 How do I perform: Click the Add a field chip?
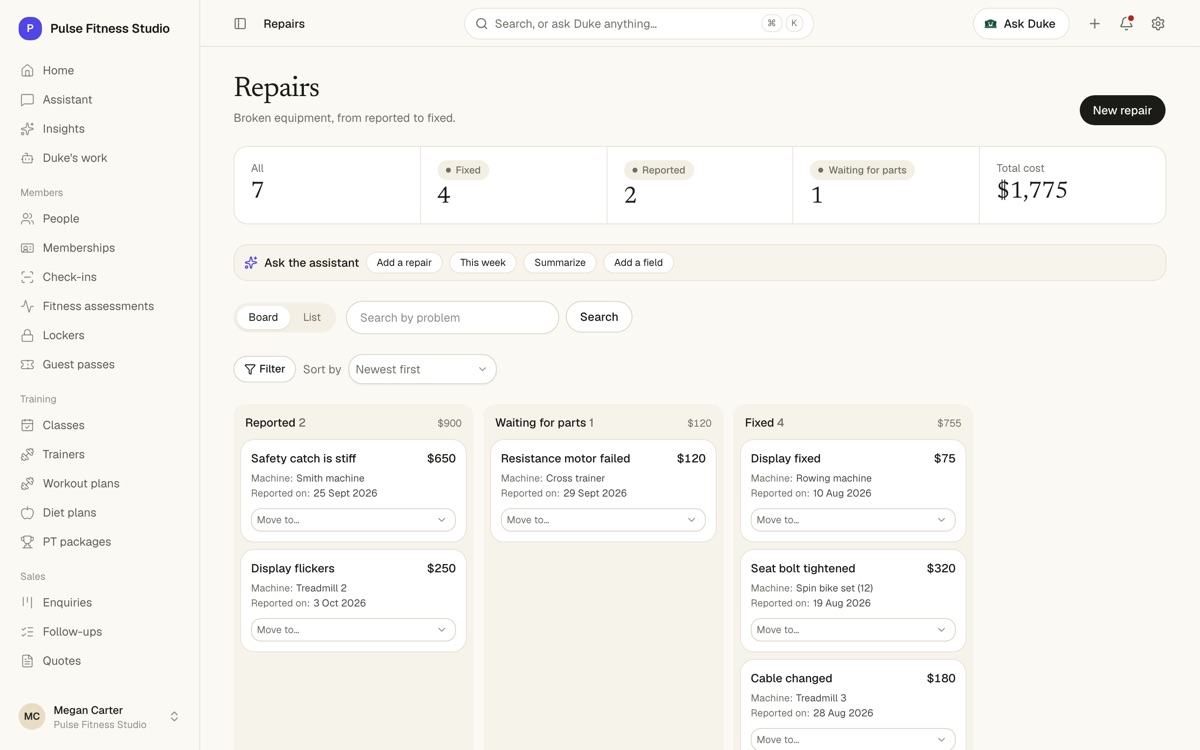pyautogui.click(x=638, y=262)
